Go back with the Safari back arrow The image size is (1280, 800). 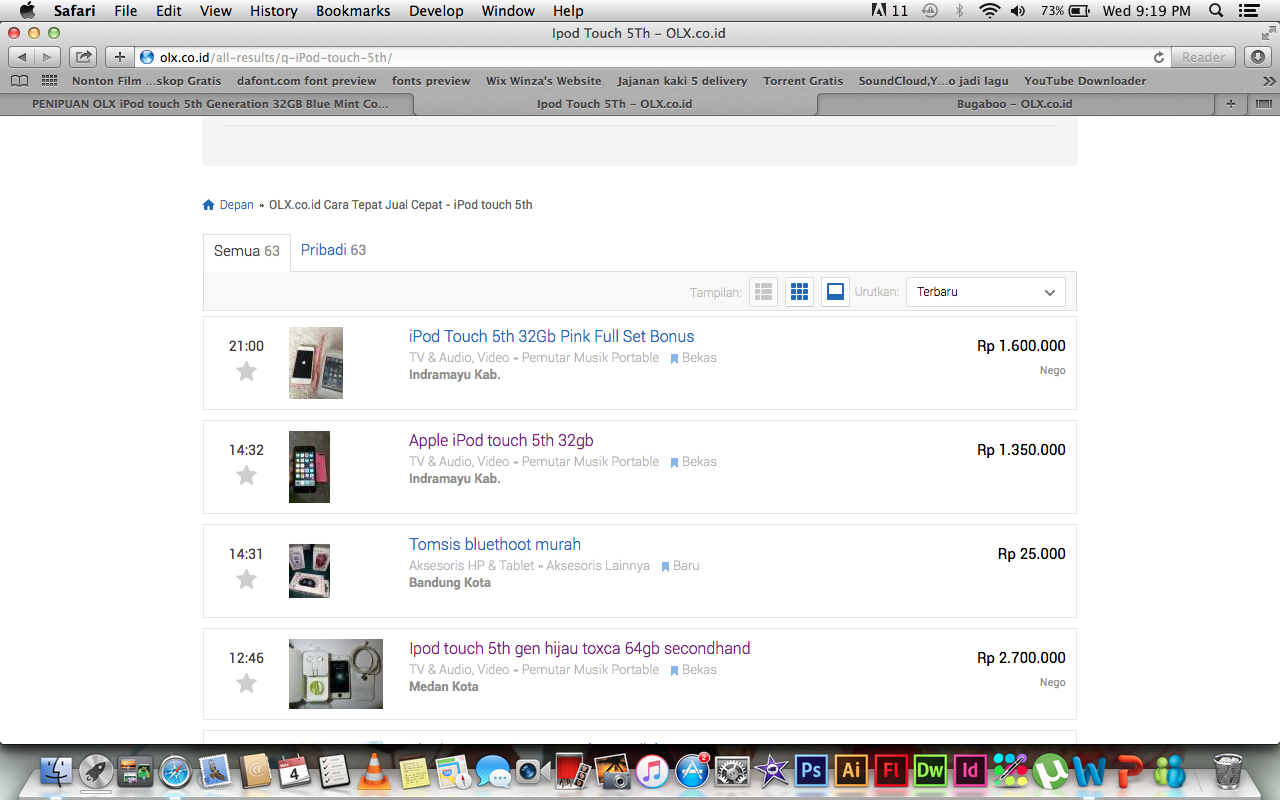22,57
